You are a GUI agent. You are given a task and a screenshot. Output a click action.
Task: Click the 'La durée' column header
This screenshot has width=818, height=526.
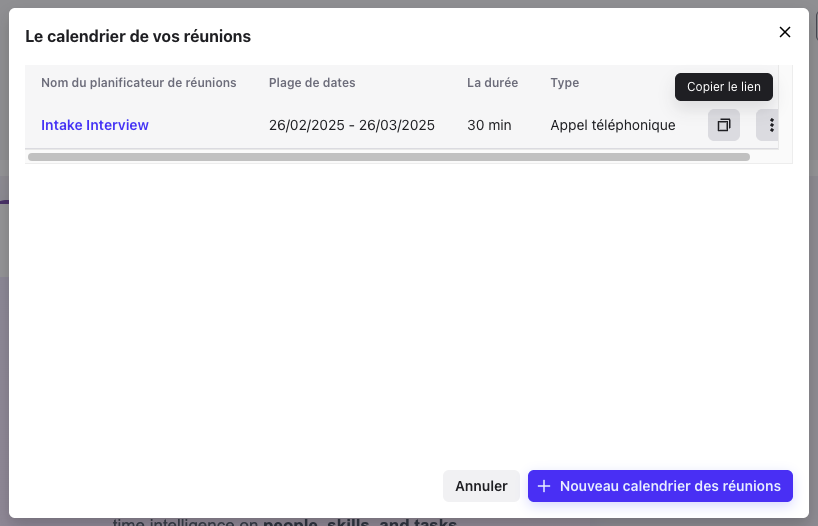[x=492, y=83]
